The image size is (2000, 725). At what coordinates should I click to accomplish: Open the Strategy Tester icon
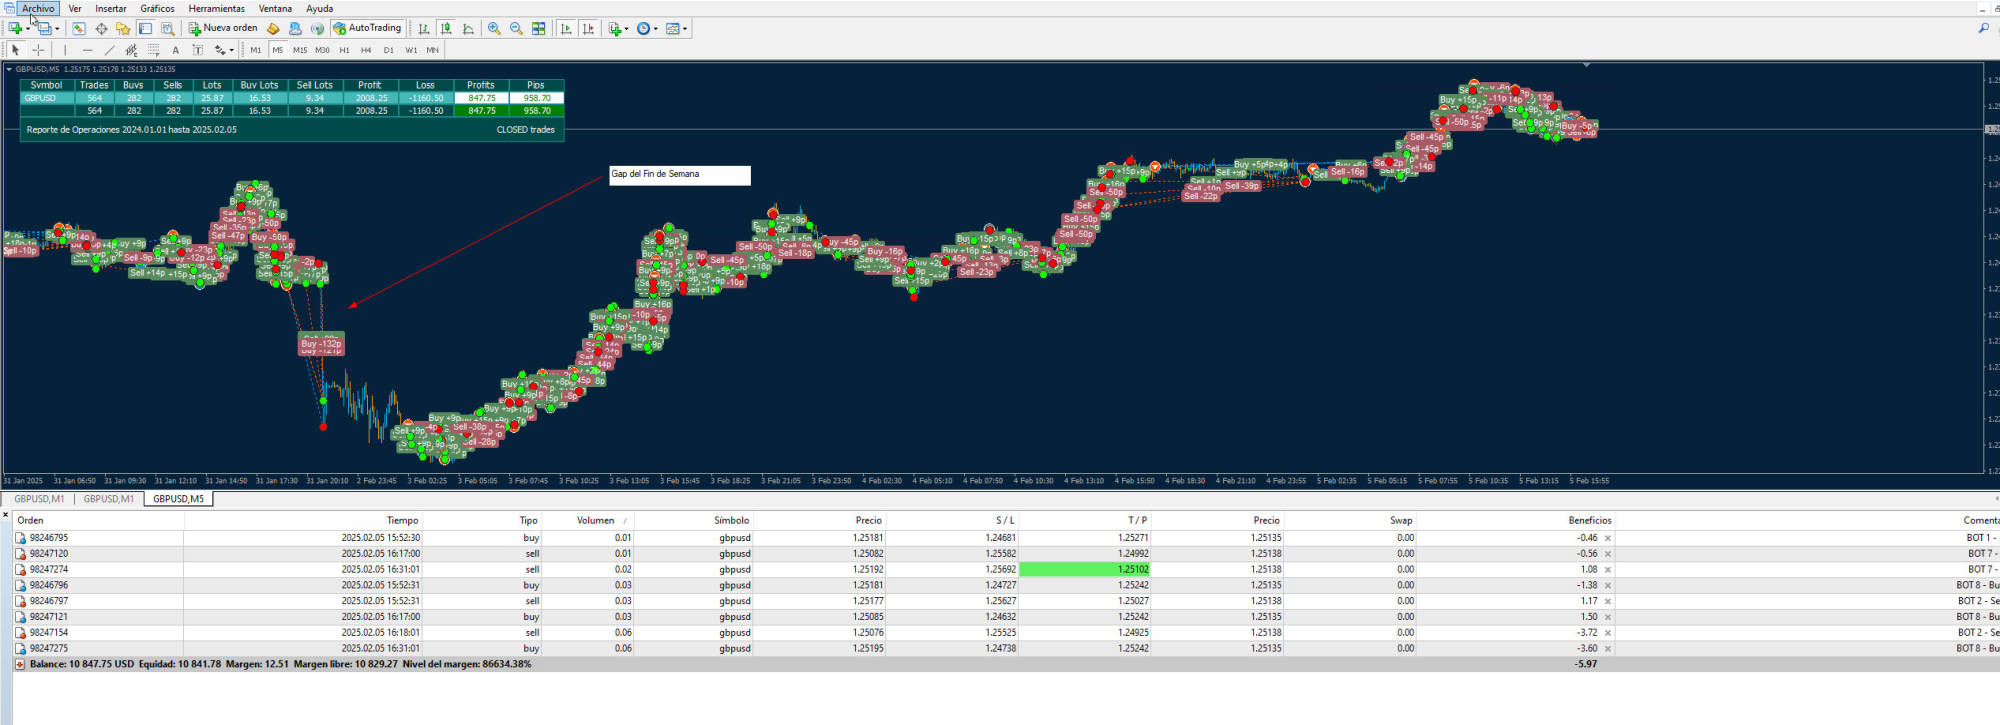(x=167, y=29)
